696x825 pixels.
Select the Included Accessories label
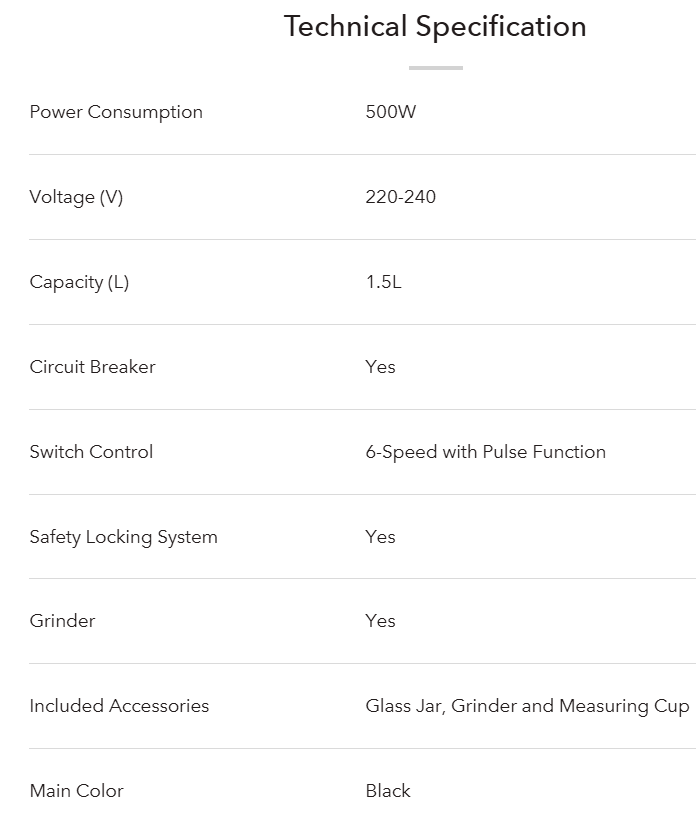[x=120, y=706]
